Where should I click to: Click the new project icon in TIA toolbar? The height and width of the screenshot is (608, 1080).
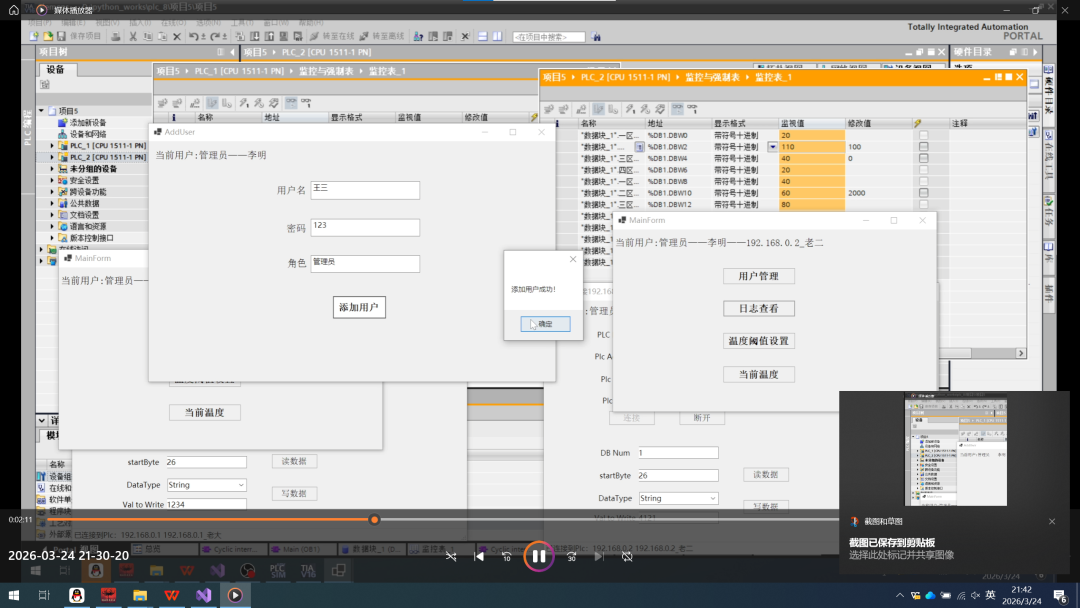34,36
